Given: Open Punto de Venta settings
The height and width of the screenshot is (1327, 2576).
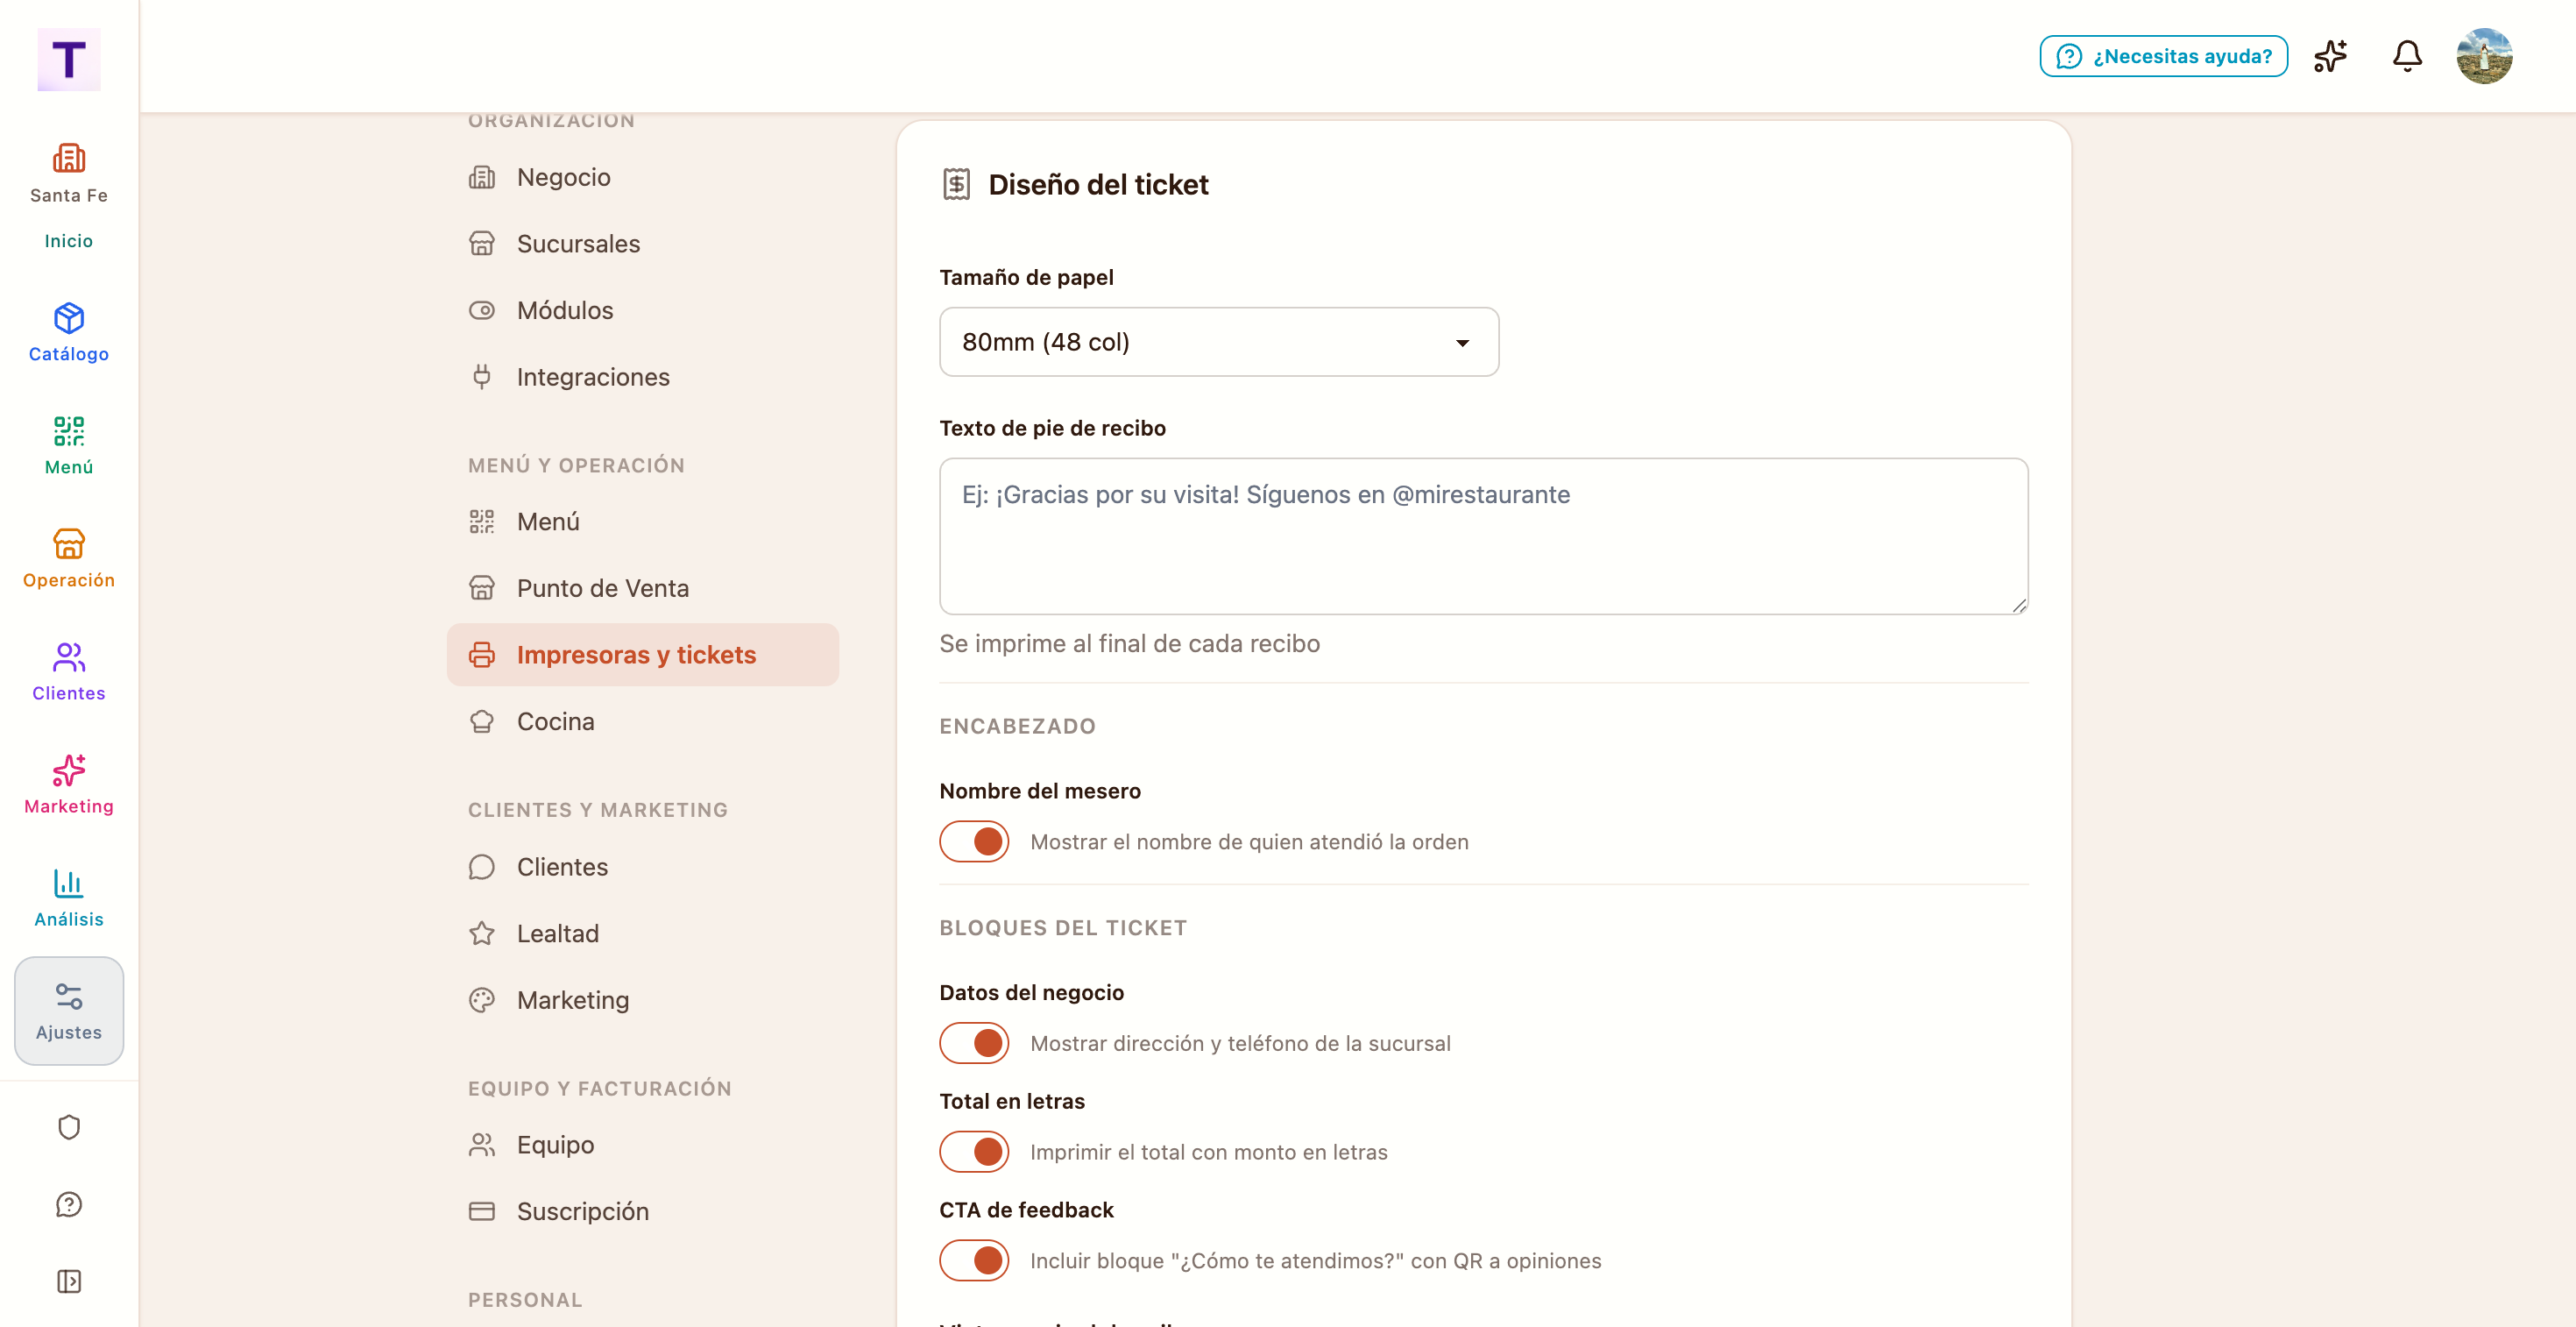Looking at the screenshot, I should (x=642, y=588).
